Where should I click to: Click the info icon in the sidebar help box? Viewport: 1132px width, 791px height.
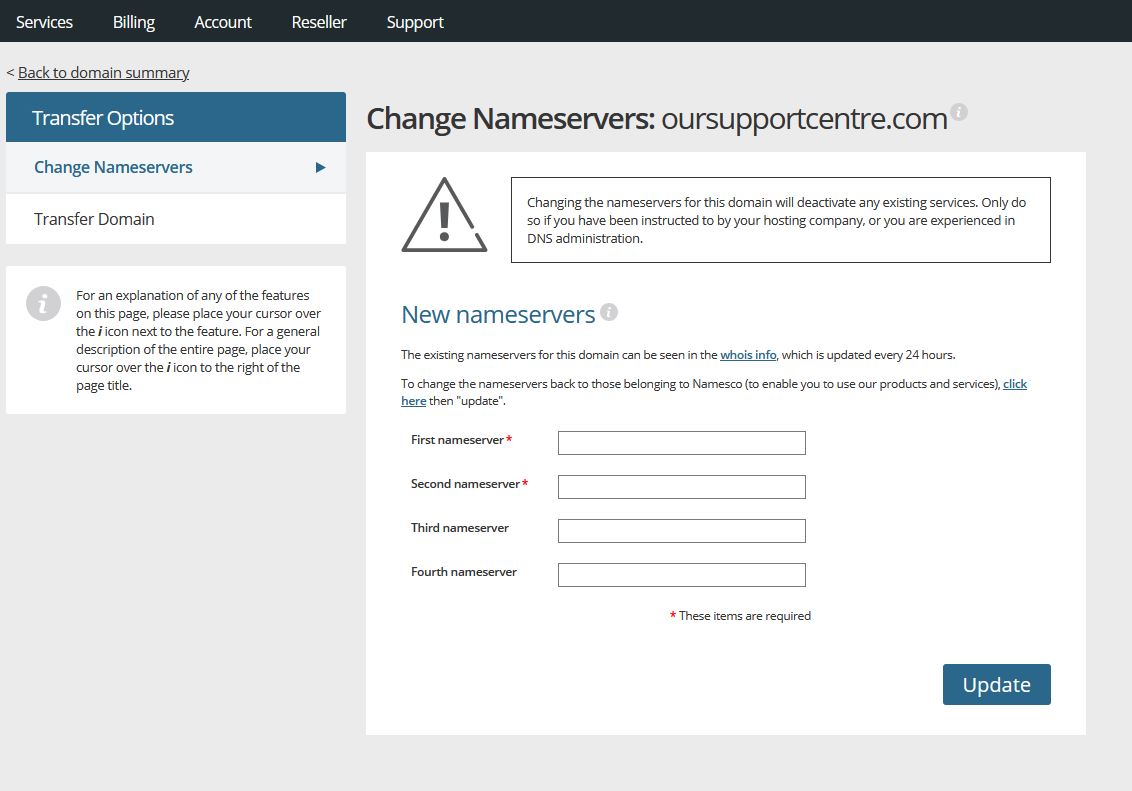[x=43, y=303]
